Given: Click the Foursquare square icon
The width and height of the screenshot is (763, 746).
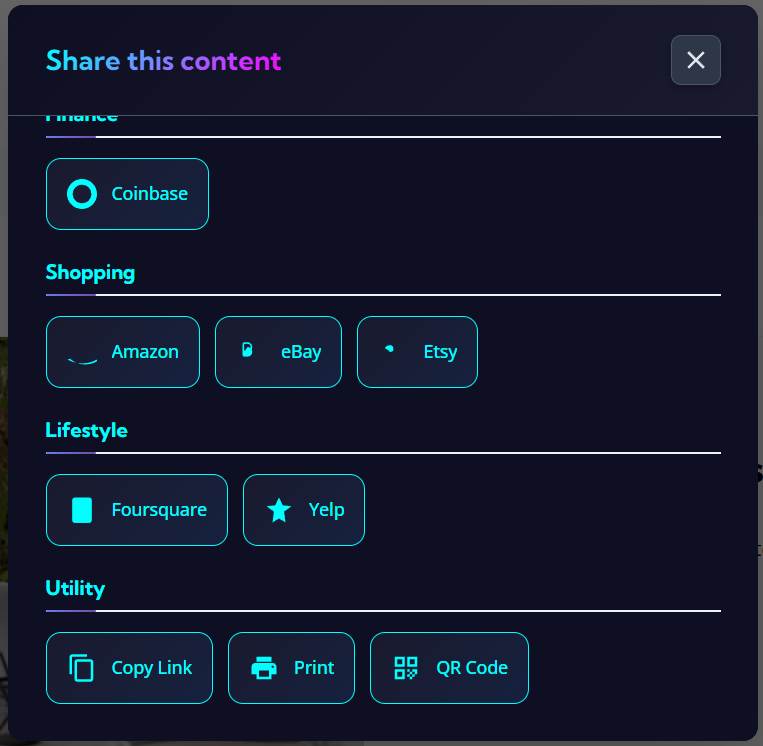Looking at the screenshot, I should coord(82,510).
